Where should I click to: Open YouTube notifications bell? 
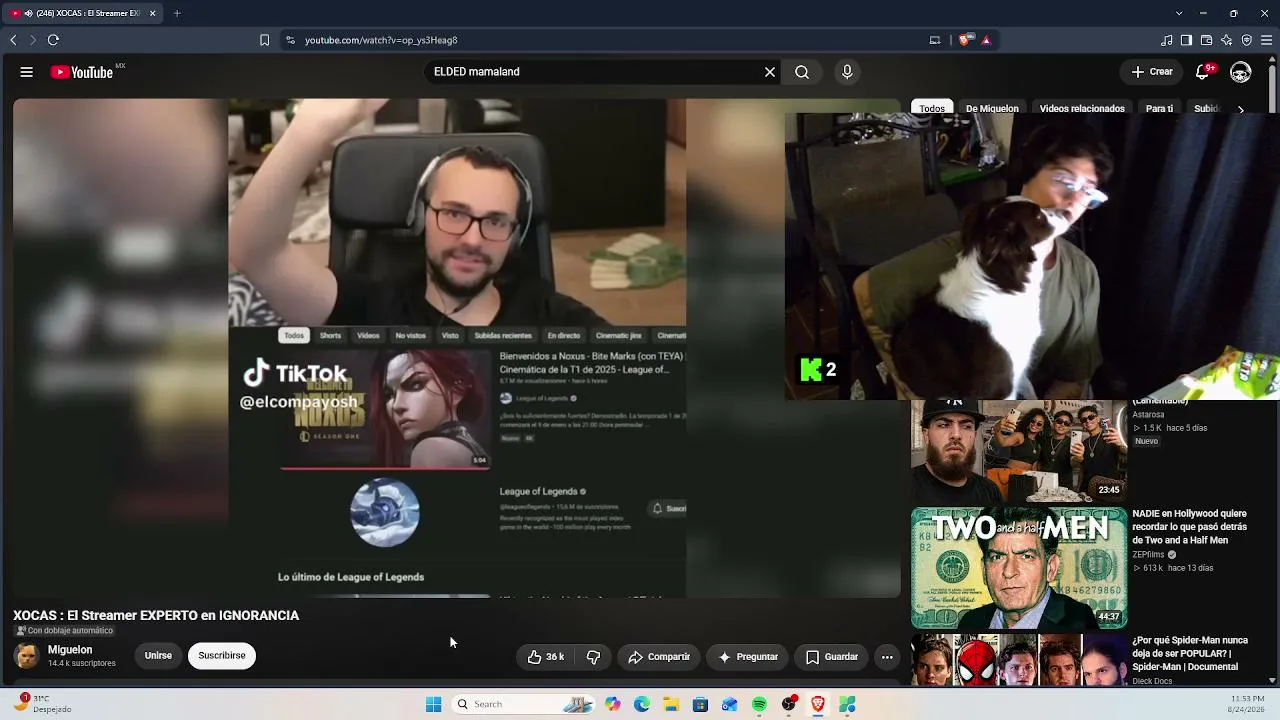click(1203, 72)
